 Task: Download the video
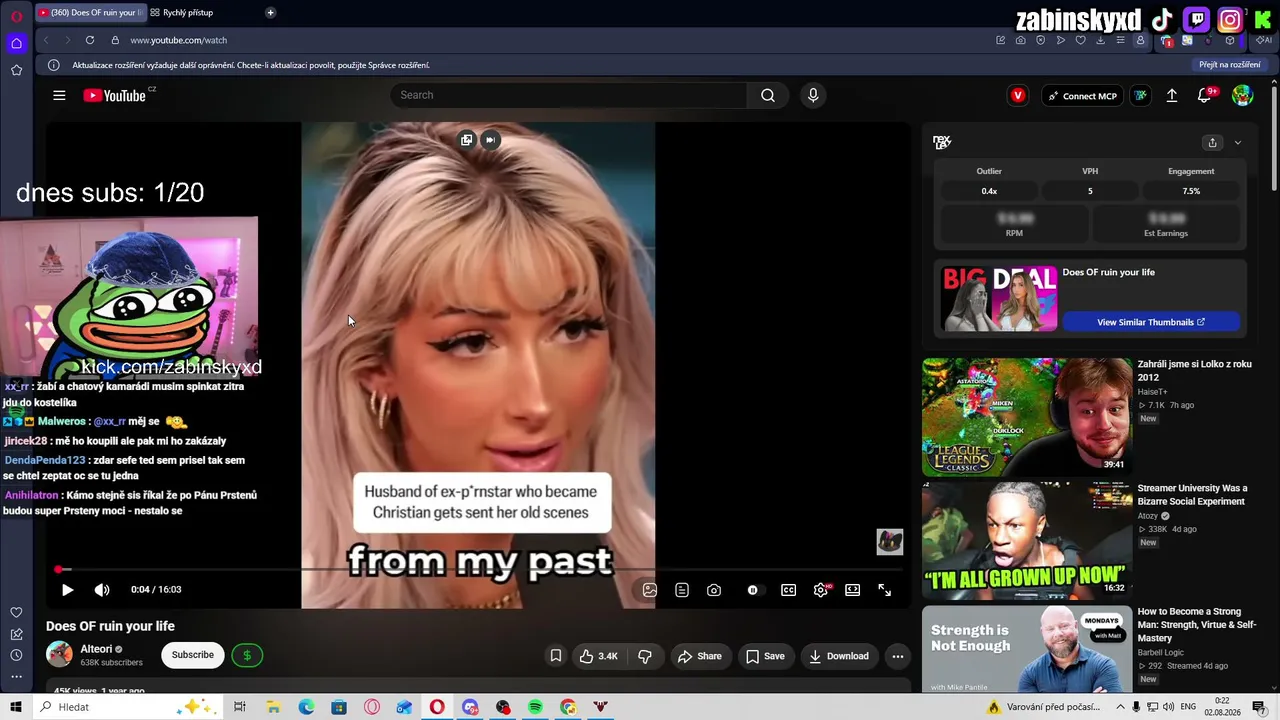[x=839, y=656]
